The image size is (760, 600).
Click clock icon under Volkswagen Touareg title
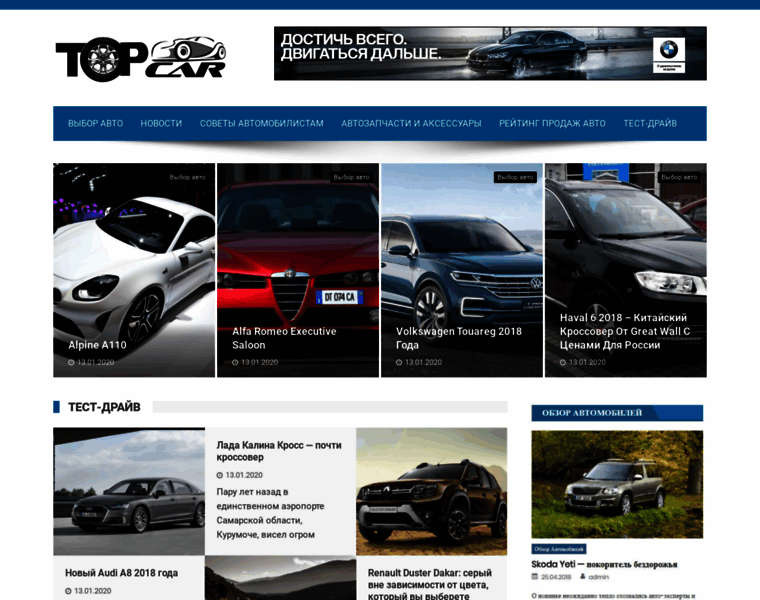pos(399,363)
